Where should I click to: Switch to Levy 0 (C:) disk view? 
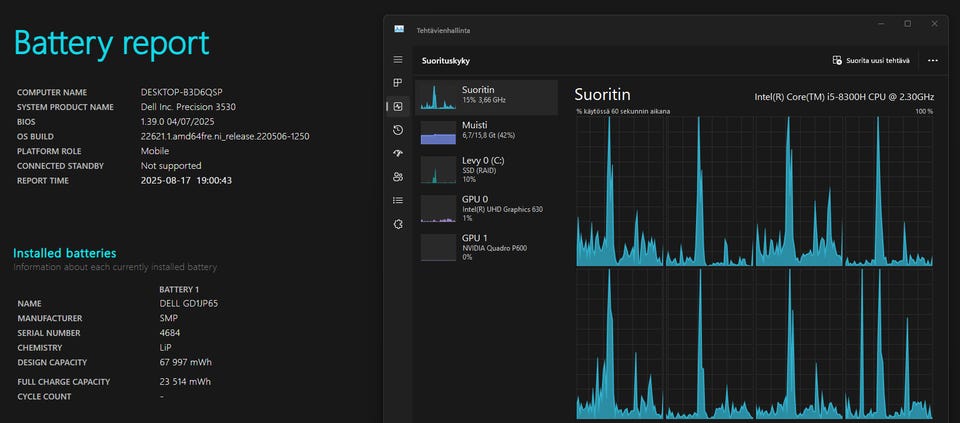point(487,168)
